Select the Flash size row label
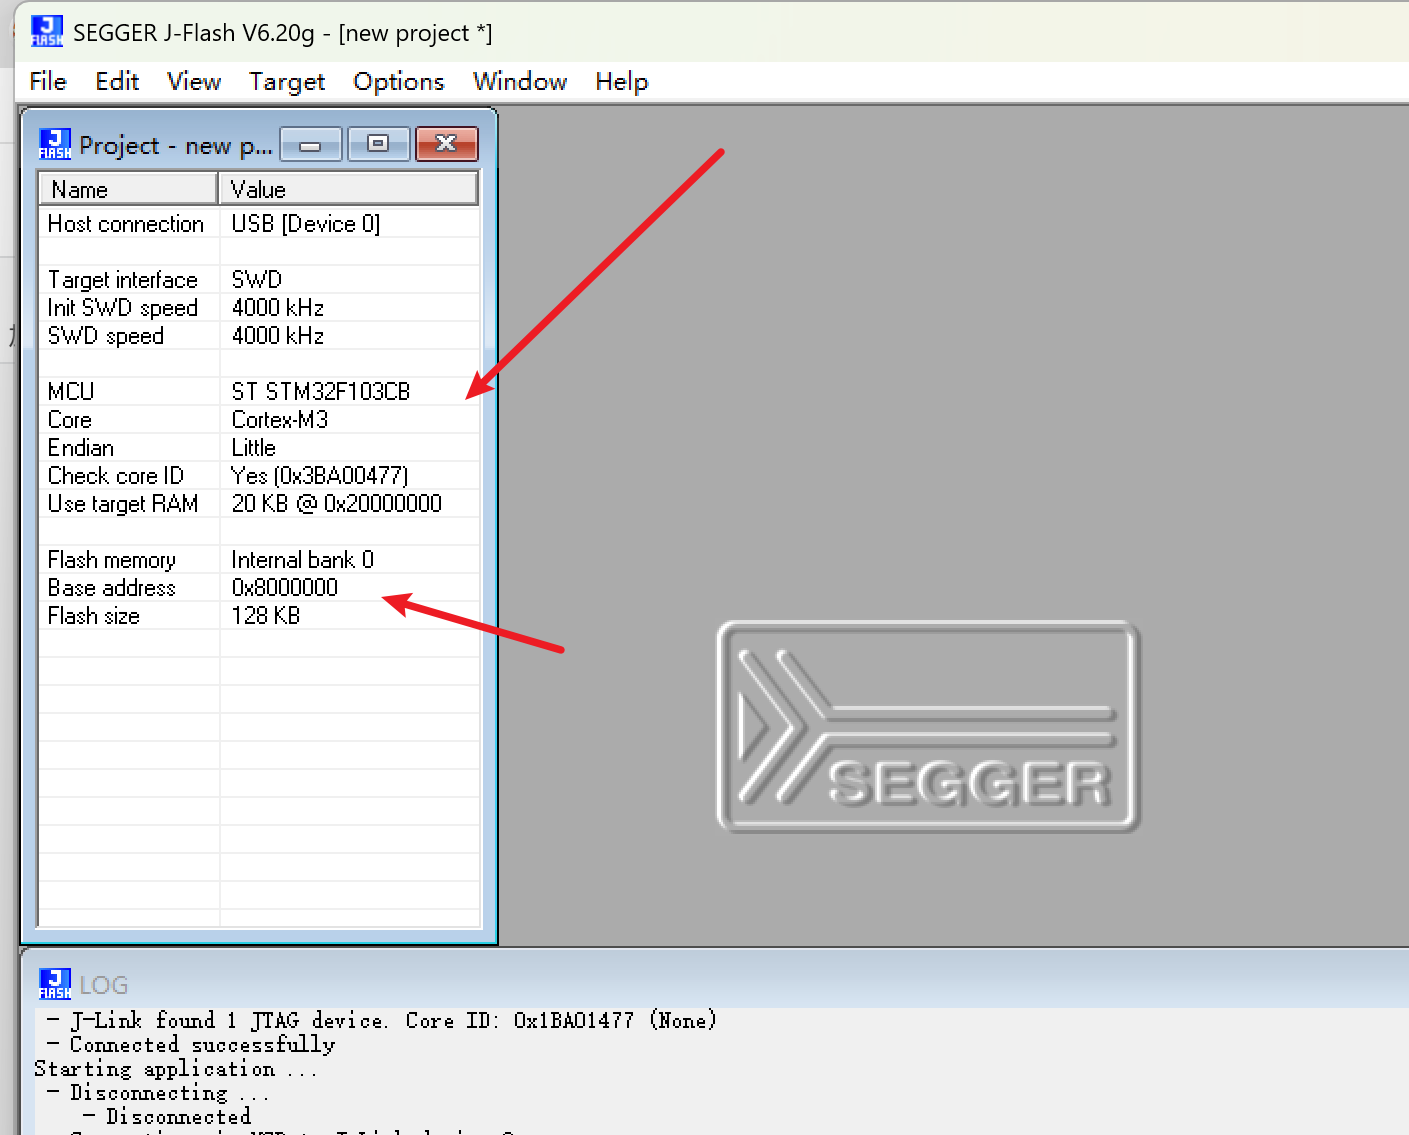The height and width of the screenshot is (1135, 1409). tap(94, 616)
